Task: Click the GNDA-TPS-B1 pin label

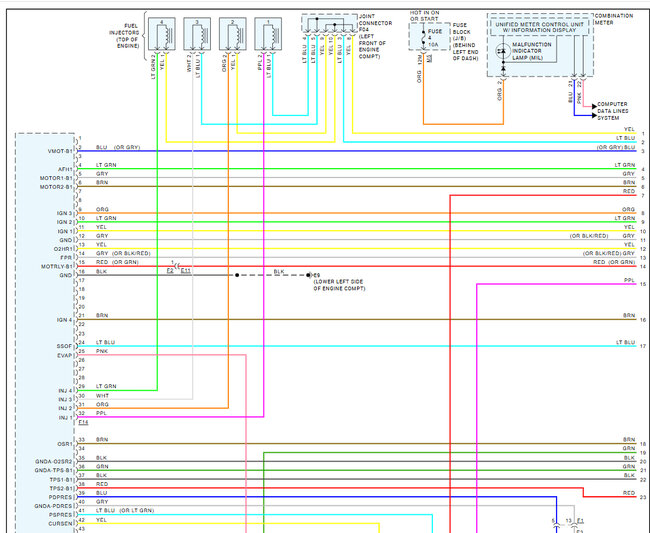Action: (53, 470)
